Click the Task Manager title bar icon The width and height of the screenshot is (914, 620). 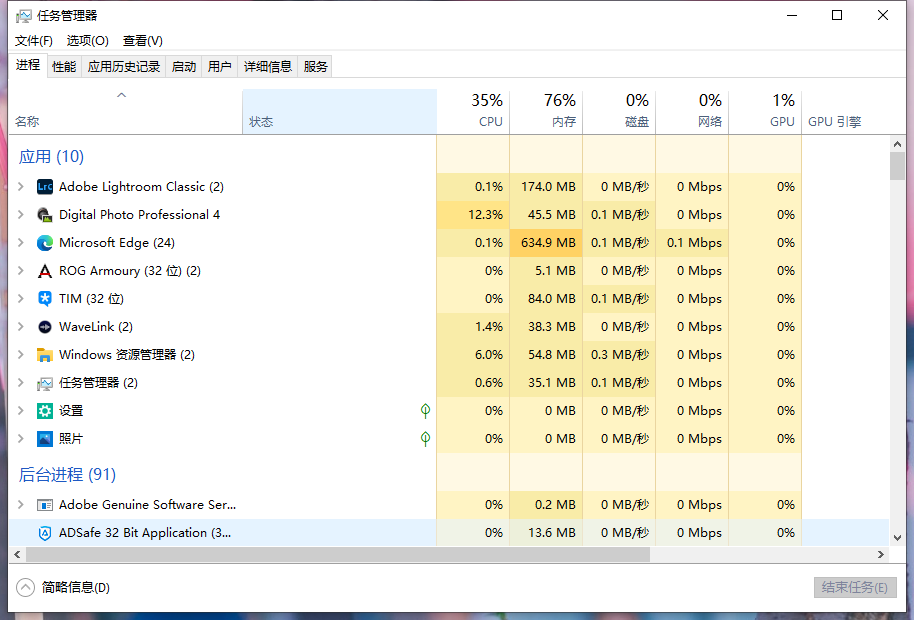[24, 16]
